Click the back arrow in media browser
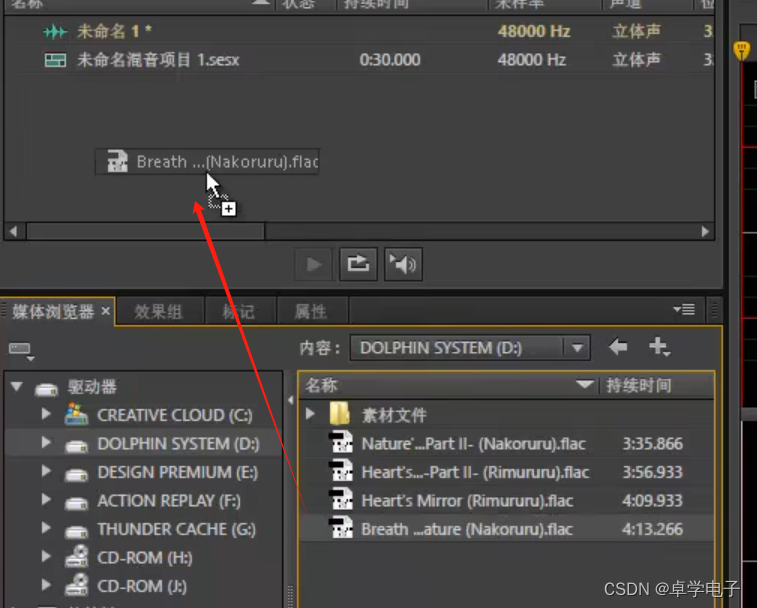The width and height of the screenshot is (757, 608). pos(617,347)
